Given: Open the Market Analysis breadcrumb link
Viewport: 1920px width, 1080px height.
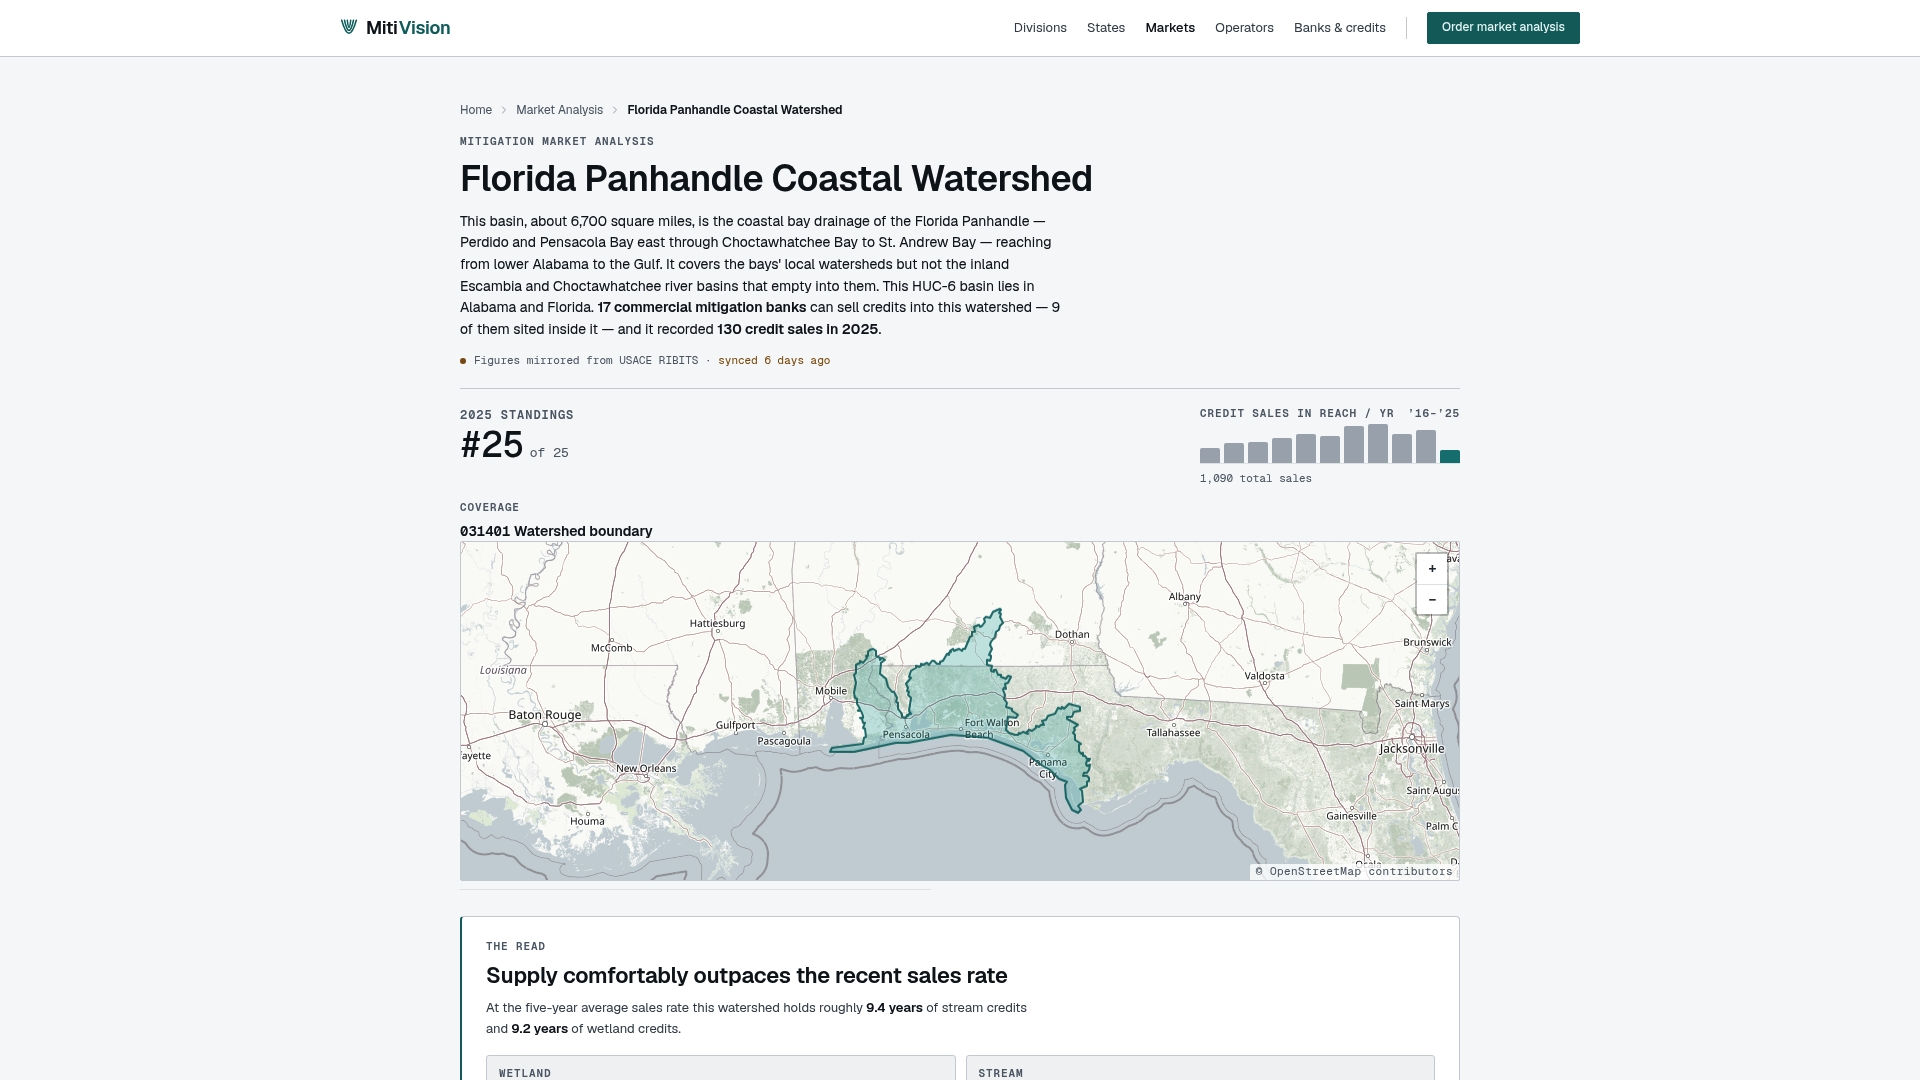Looking at the screenshot, I should coord(559,110).
